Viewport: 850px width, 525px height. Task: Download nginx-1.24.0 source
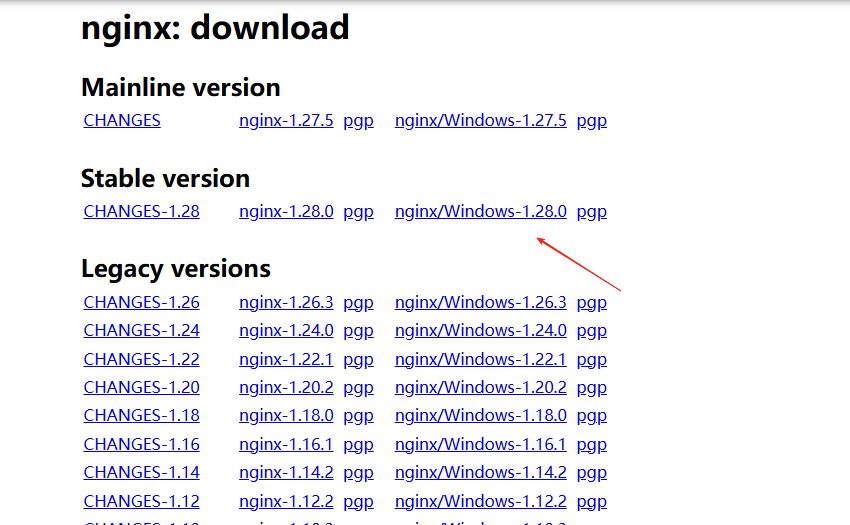click(x=286, y=330)
